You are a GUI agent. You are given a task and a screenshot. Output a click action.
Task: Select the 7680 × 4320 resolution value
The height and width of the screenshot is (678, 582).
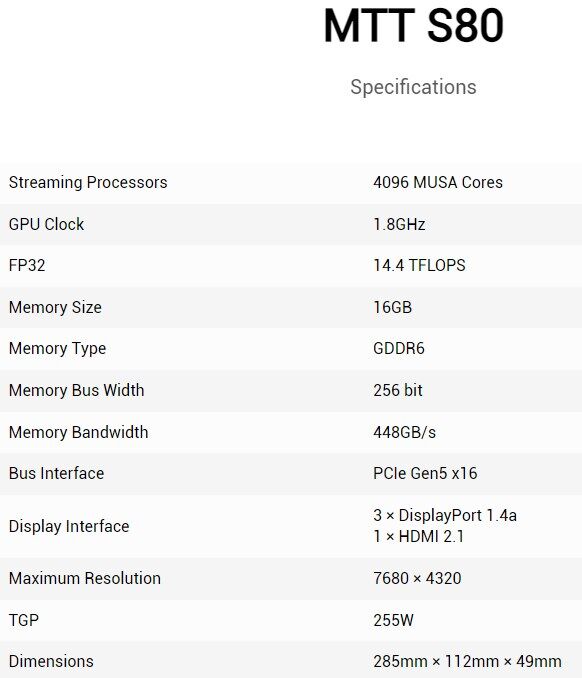(417, 579)
